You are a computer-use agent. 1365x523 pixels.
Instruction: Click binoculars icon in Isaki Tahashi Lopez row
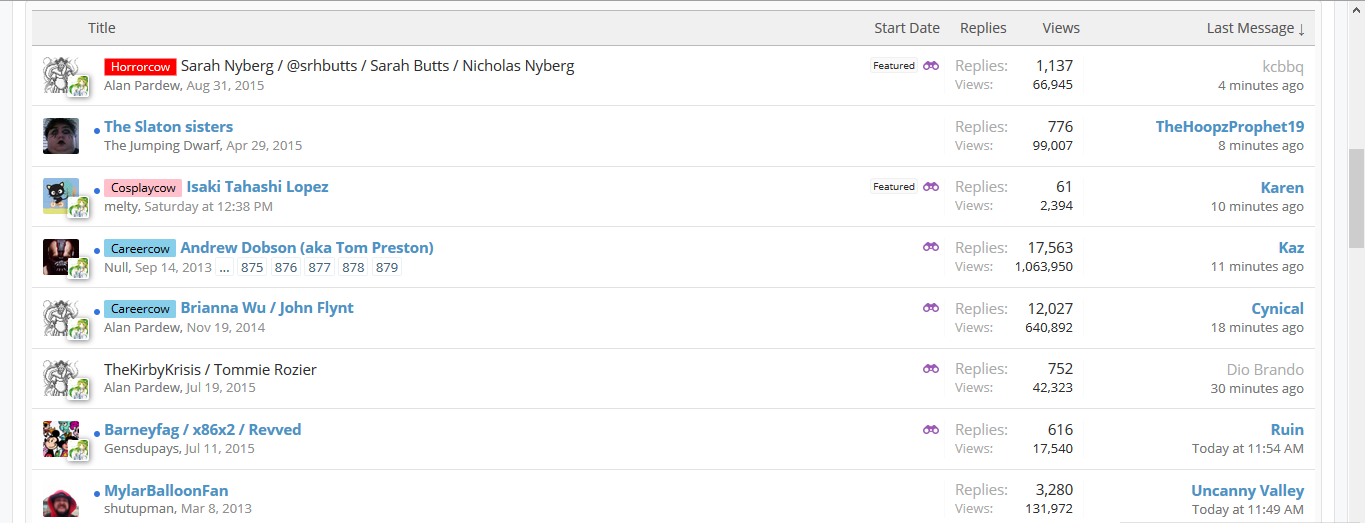coord(931,186)
